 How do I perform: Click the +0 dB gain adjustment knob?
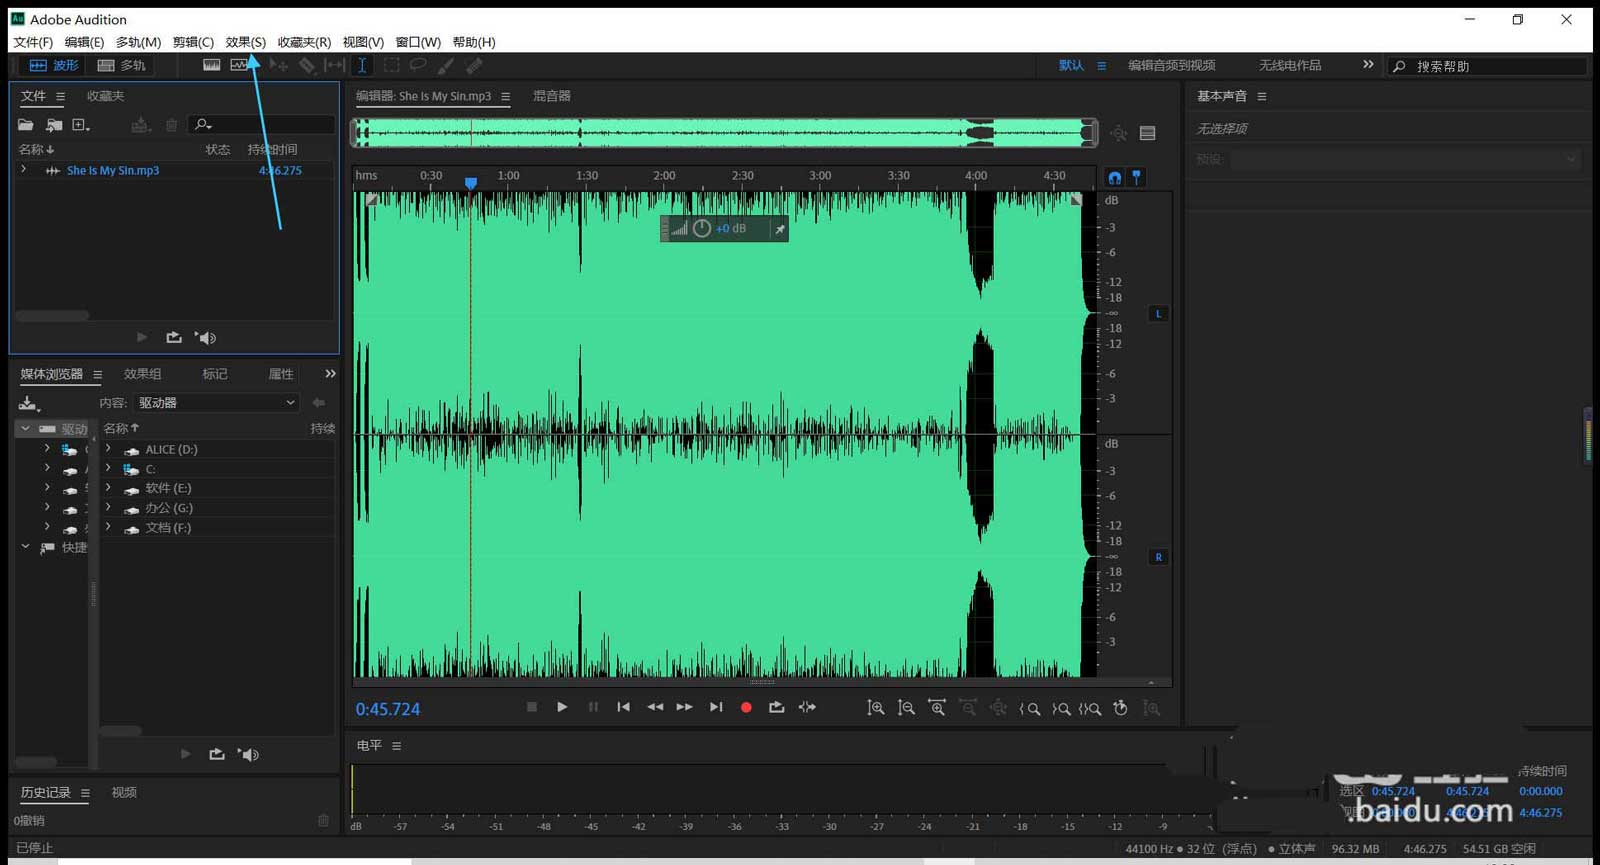tap(702, 229)
